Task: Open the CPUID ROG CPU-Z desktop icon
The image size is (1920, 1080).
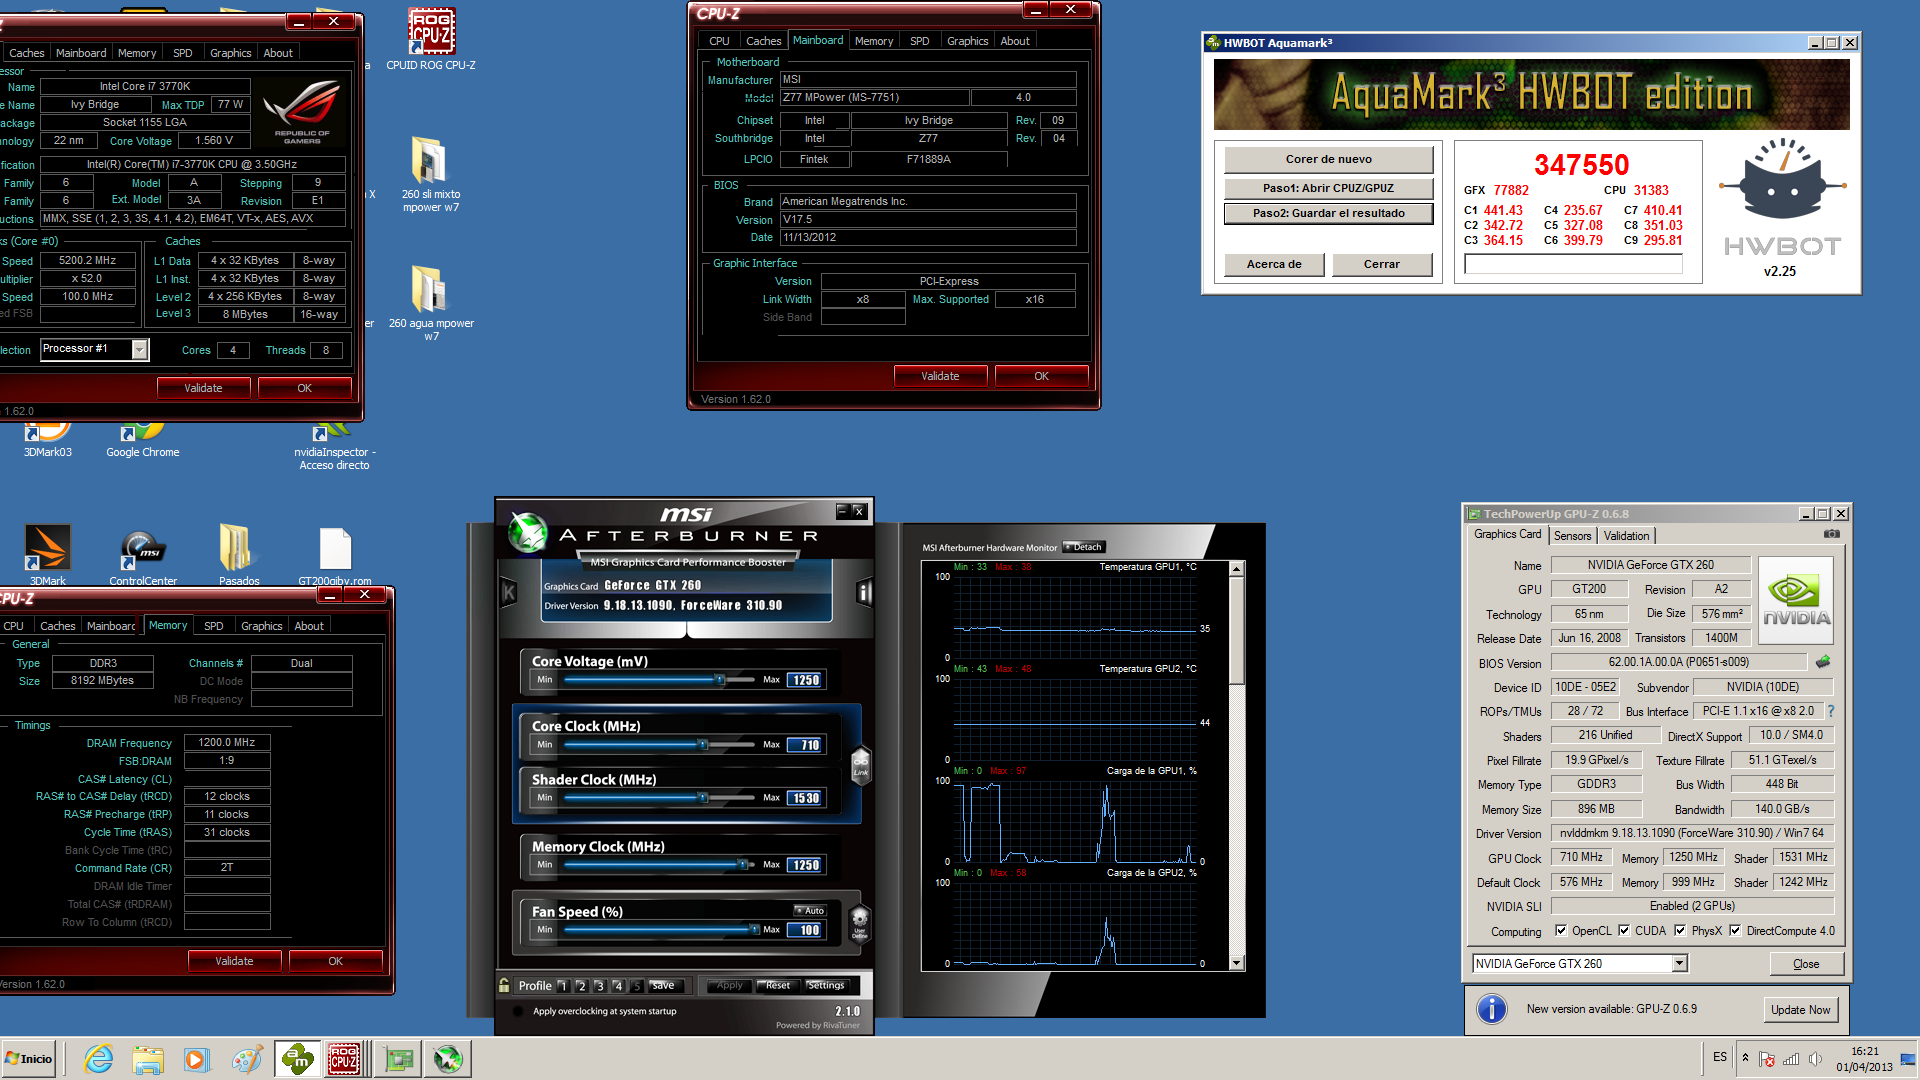Action: tap(431, 38)
